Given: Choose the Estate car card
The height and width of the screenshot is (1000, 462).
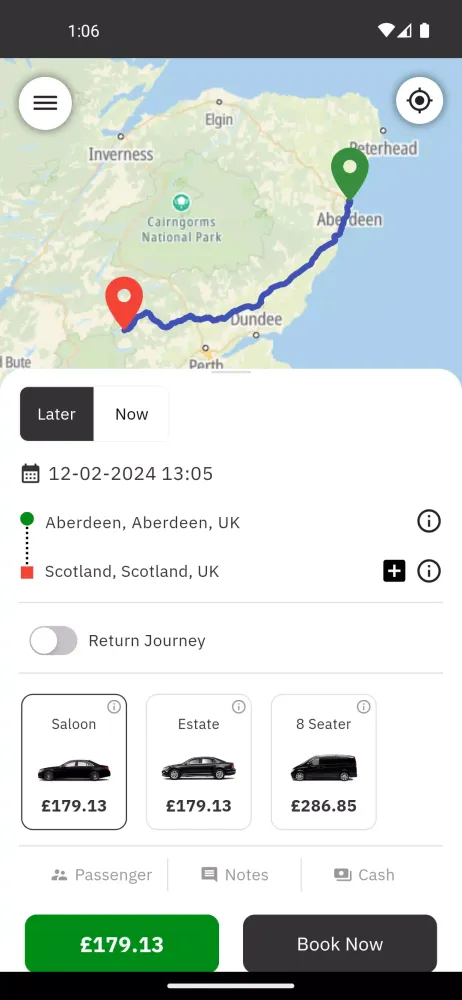Looking at the screenshot, I should [198, 762].
